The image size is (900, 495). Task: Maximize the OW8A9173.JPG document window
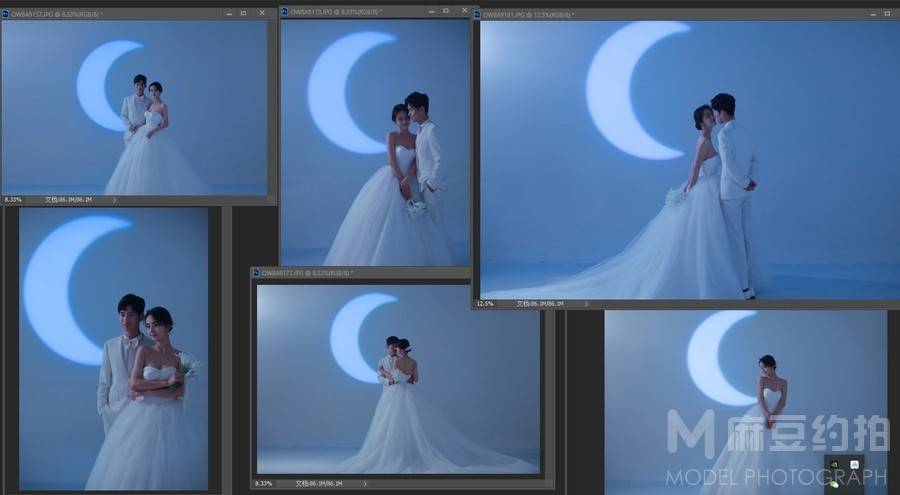pos(446,11)
